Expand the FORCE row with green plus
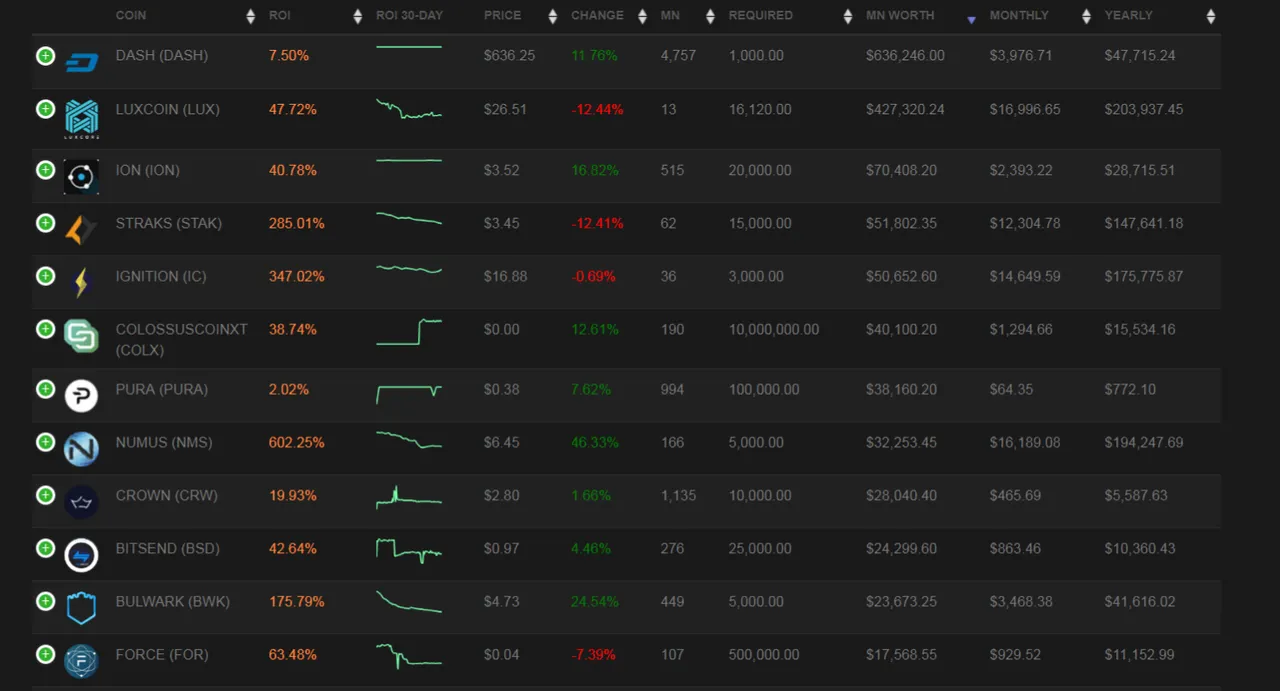The image size is (1280, 691). [x=45, y=654]
